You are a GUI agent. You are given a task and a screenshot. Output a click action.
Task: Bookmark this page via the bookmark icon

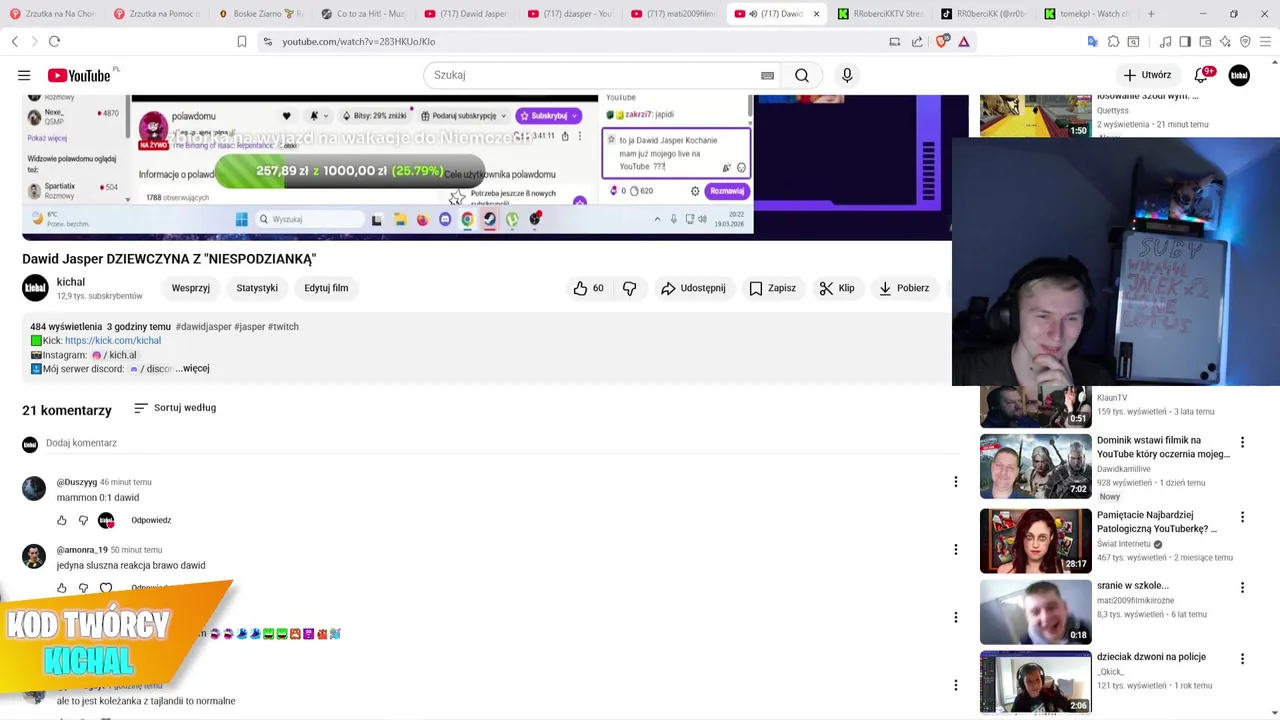tap(242, 41)
